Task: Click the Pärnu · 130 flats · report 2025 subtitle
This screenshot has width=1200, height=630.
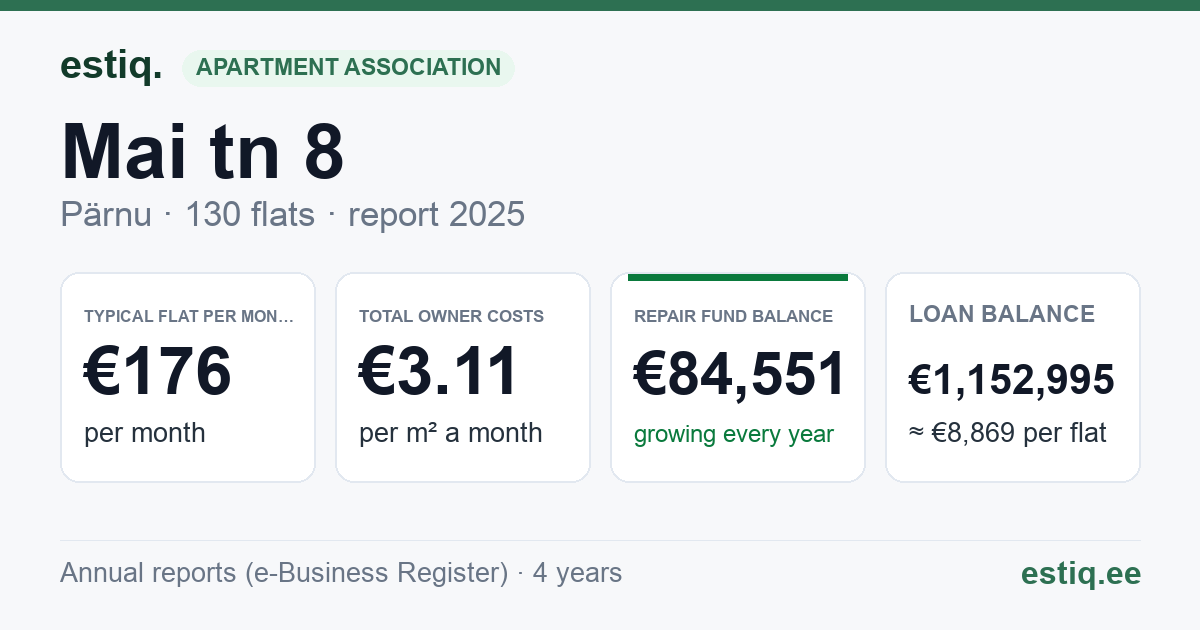Action: click(292, 214)
